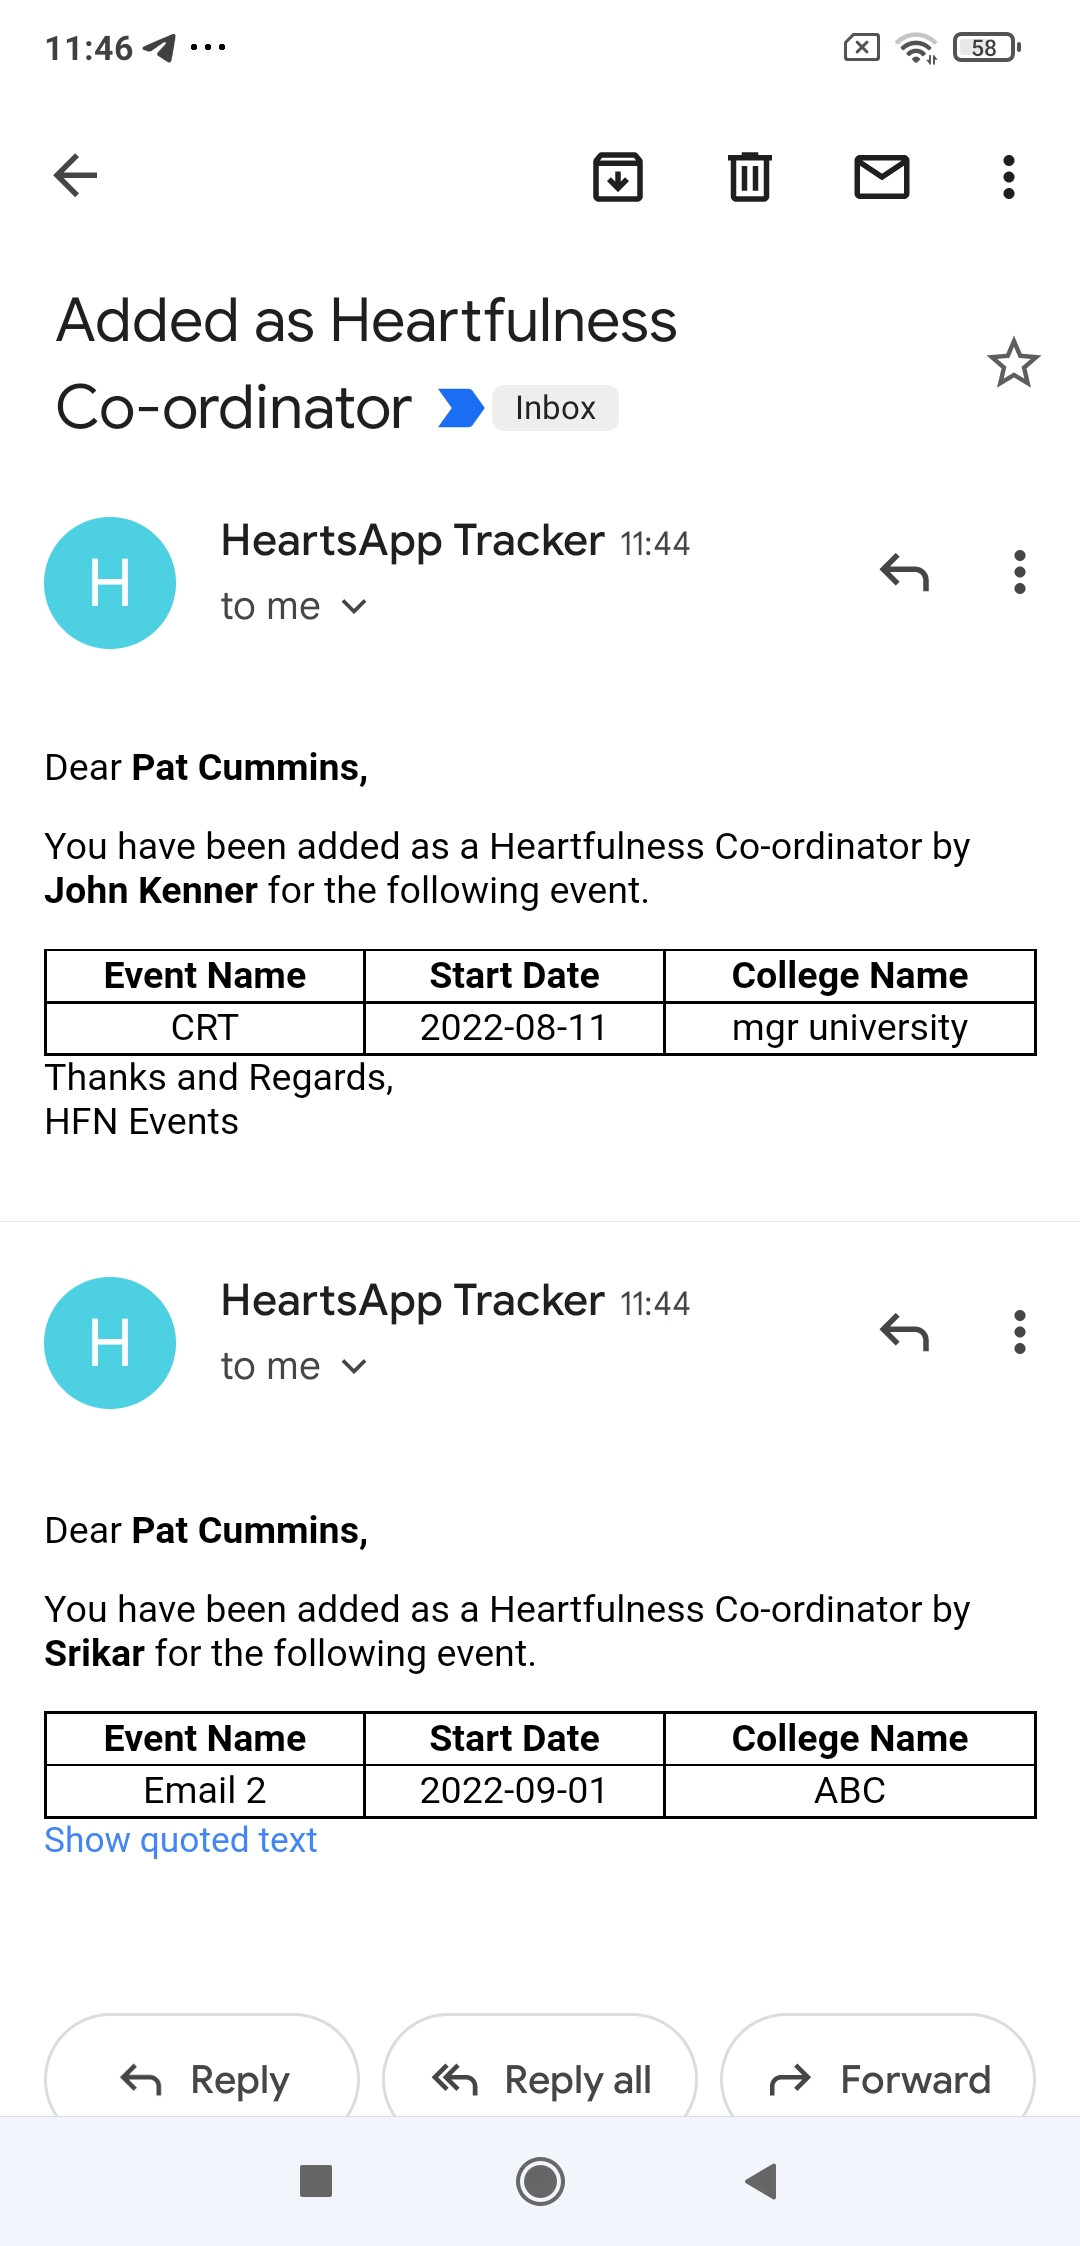Delete the conversation with trash icon

click(x=749, y=177)
